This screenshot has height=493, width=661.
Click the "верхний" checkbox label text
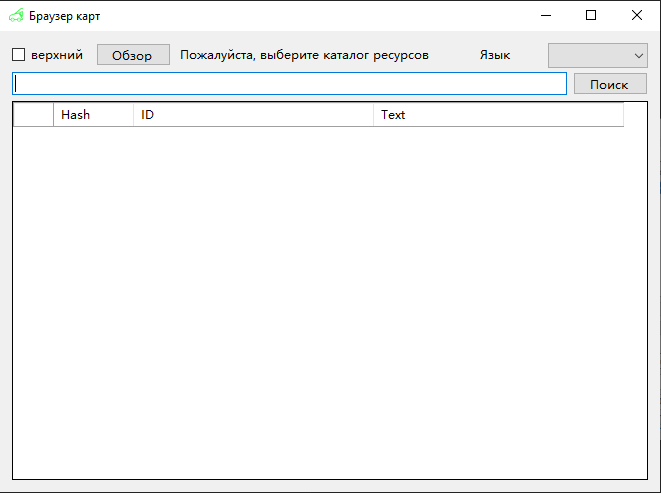coord(57,55)
